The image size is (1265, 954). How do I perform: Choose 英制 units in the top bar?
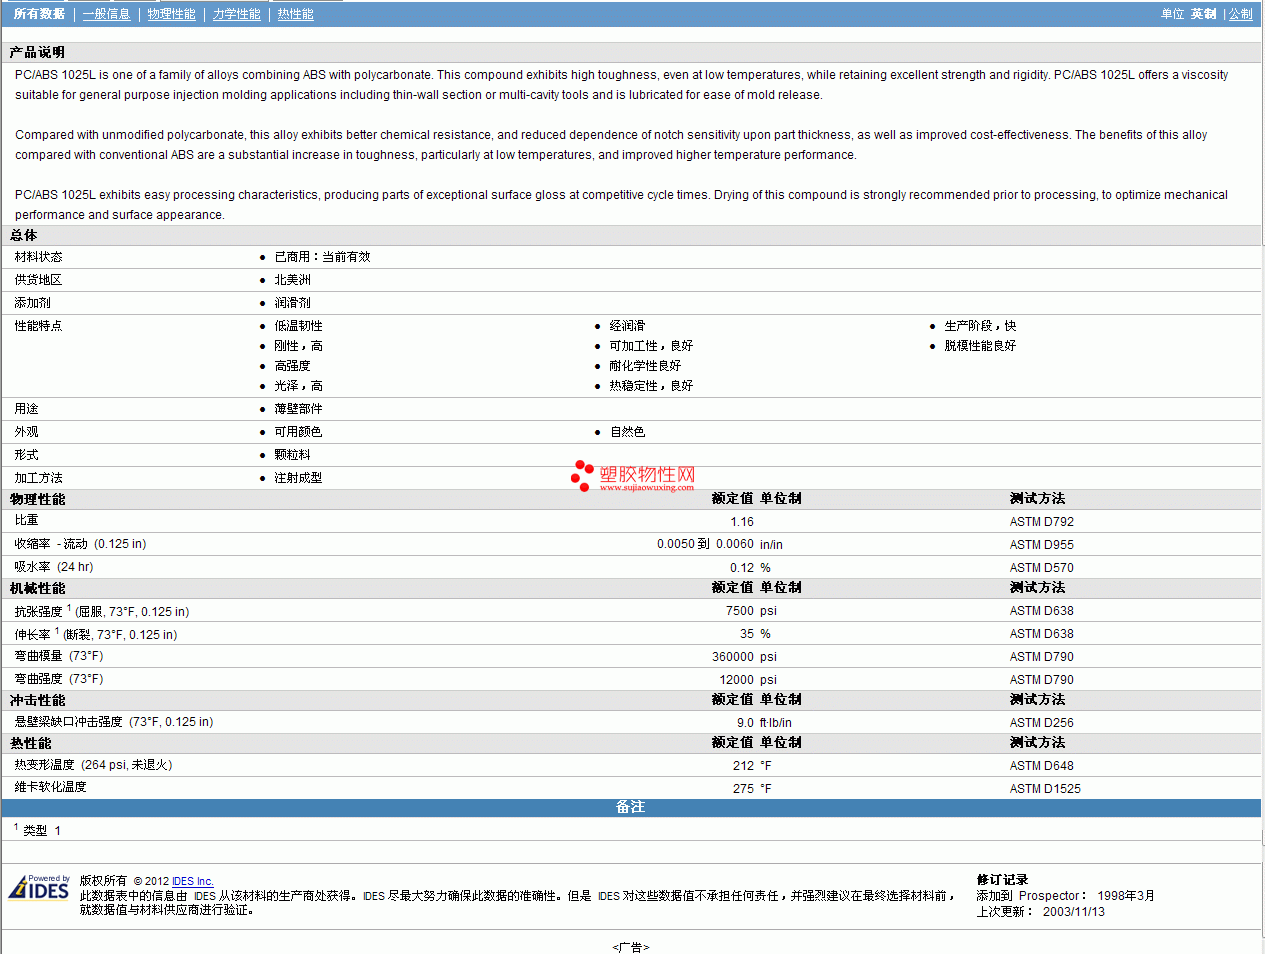(x=1203, y=14)
